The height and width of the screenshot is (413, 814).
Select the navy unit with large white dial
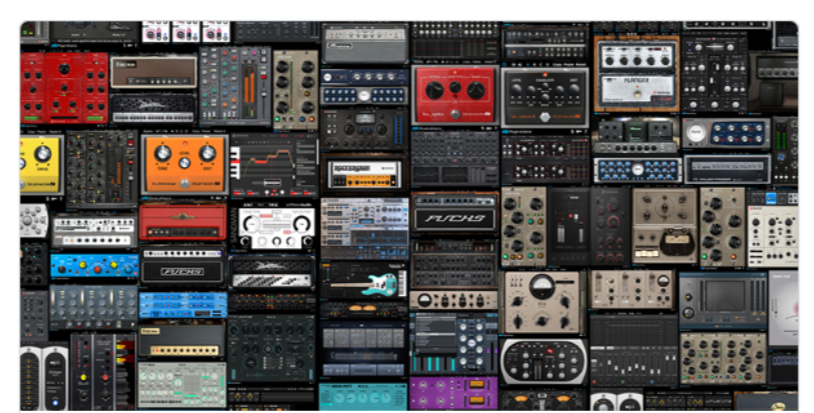click(726, 133)
